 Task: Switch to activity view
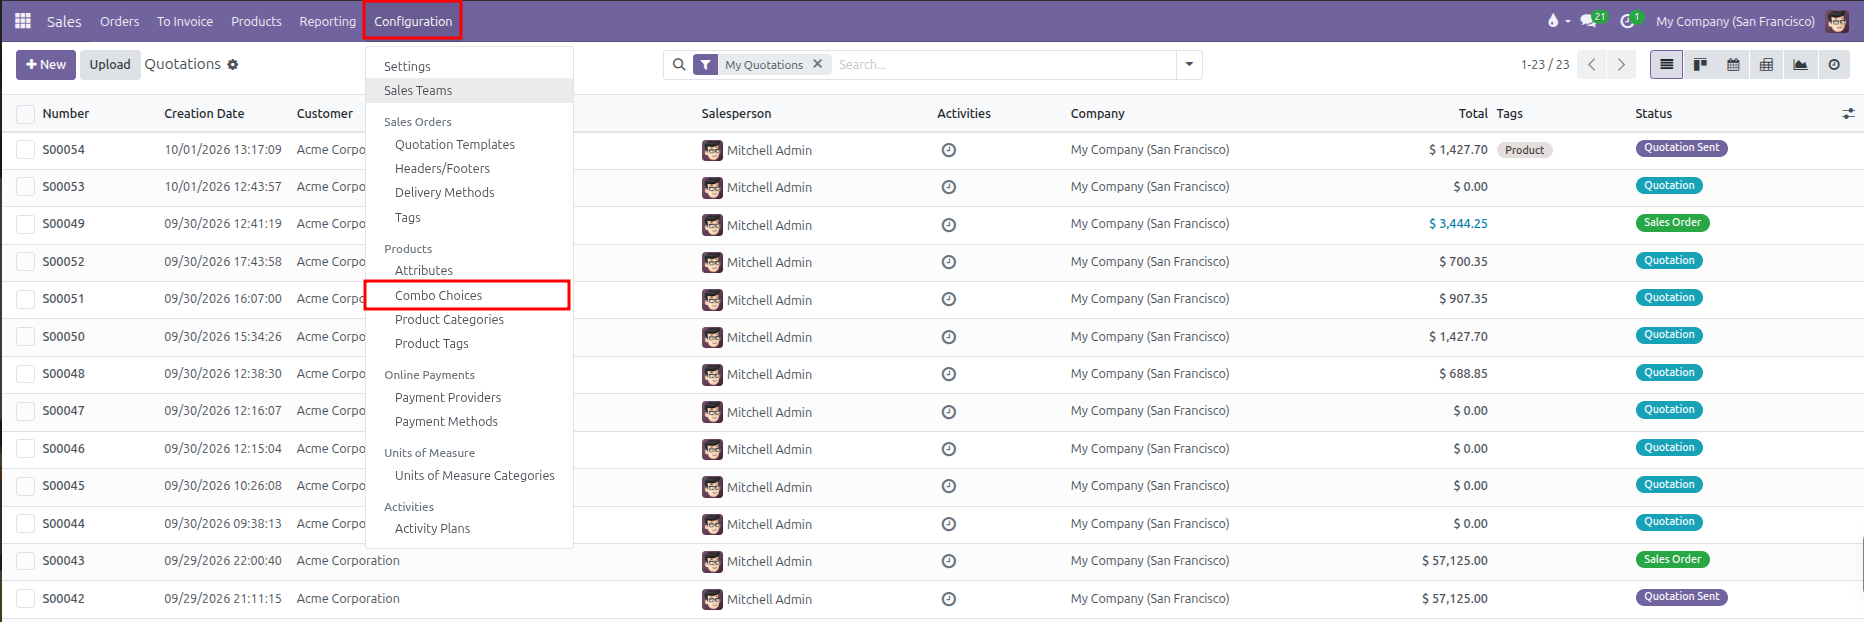click(1834, 65)
